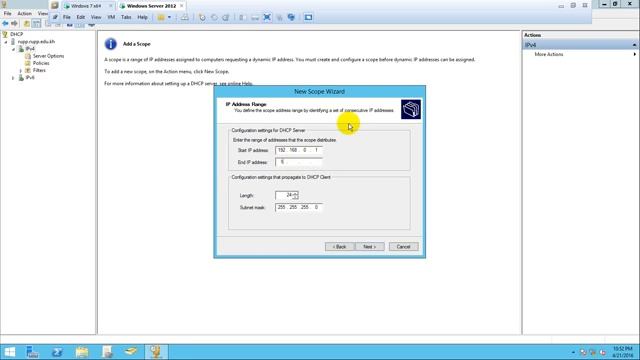Open Server Manager from the taskbar
640x360 pixels.
click(32, 352)
